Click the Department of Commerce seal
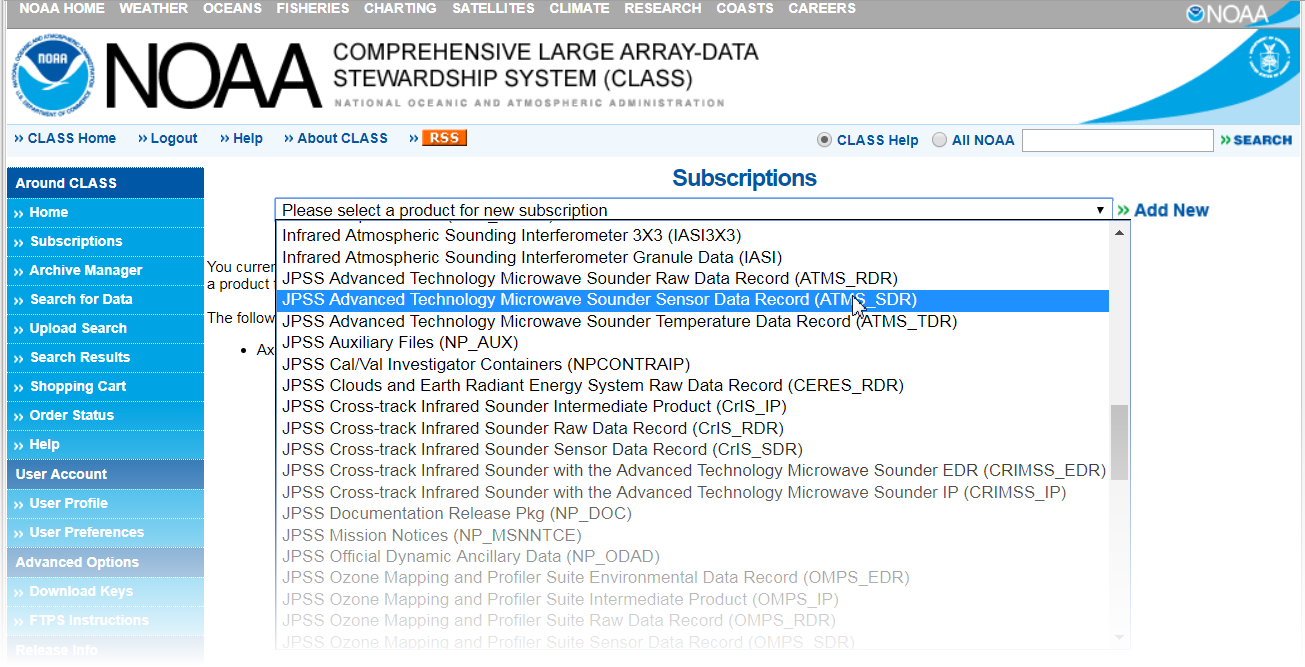This screenshot has height=667, width=1305. [1269, 58]
